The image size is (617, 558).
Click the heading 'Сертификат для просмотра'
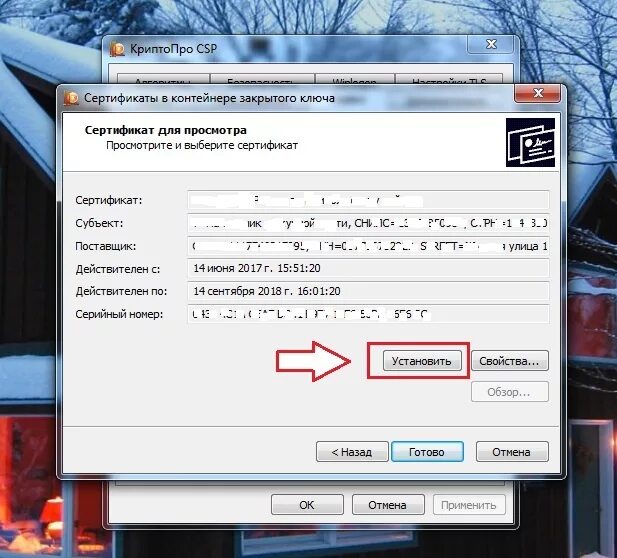pyautogui.click(x=166, y=130)
